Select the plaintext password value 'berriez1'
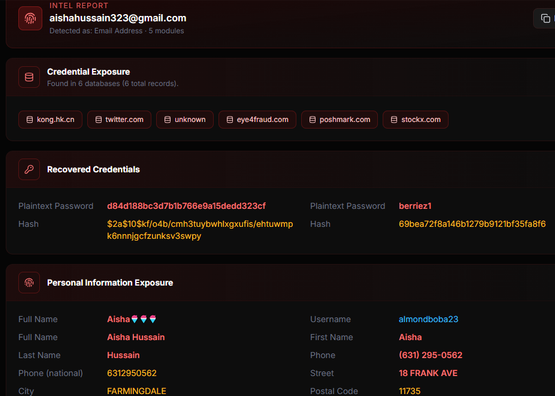555x396 pixels. tap(415, 206)
